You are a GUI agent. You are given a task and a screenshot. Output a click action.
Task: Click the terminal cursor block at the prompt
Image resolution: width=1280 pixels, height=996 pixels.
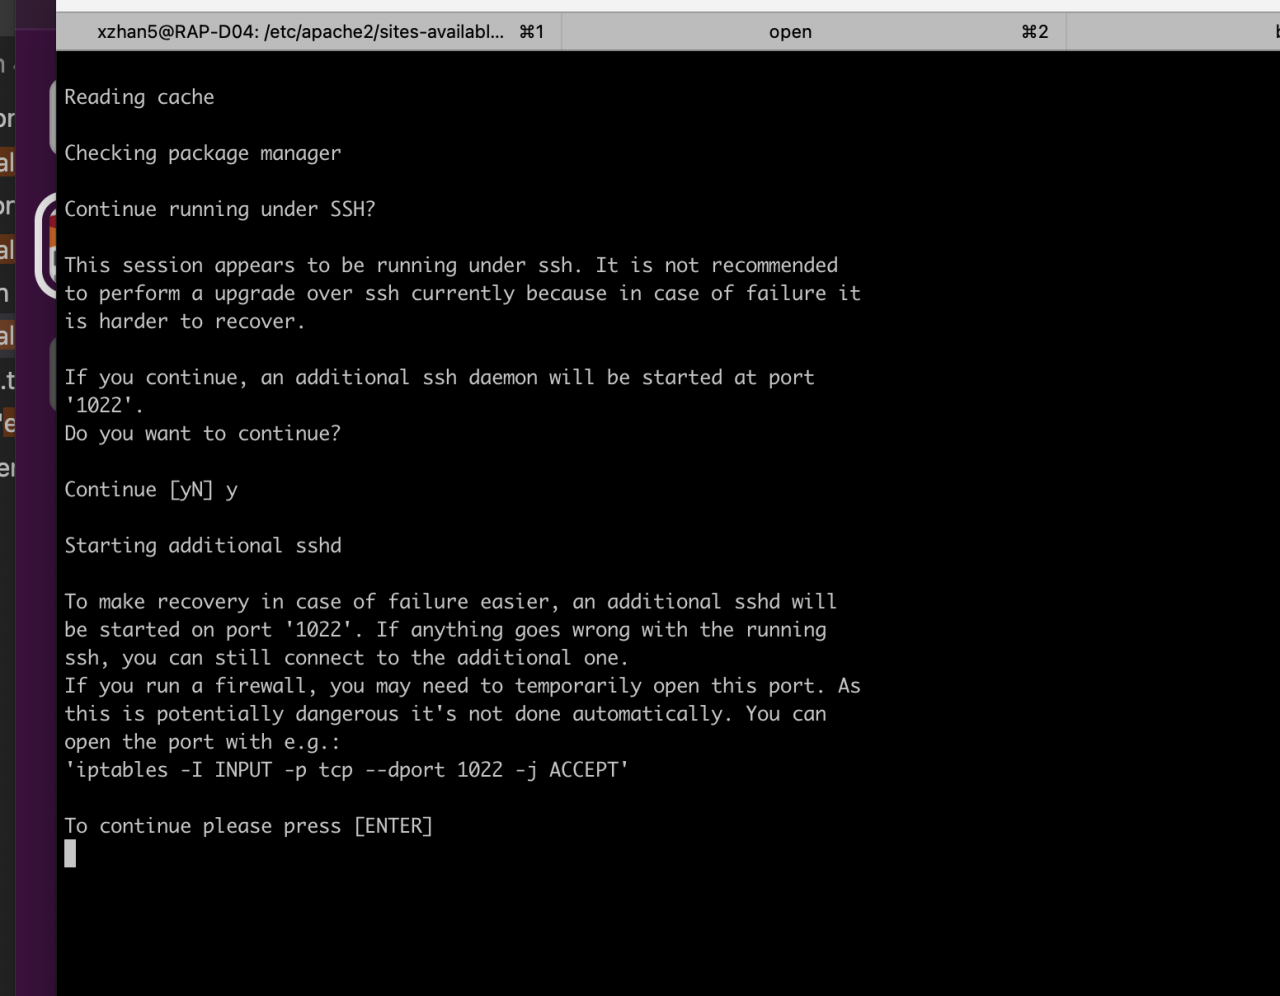pos(70,853)
